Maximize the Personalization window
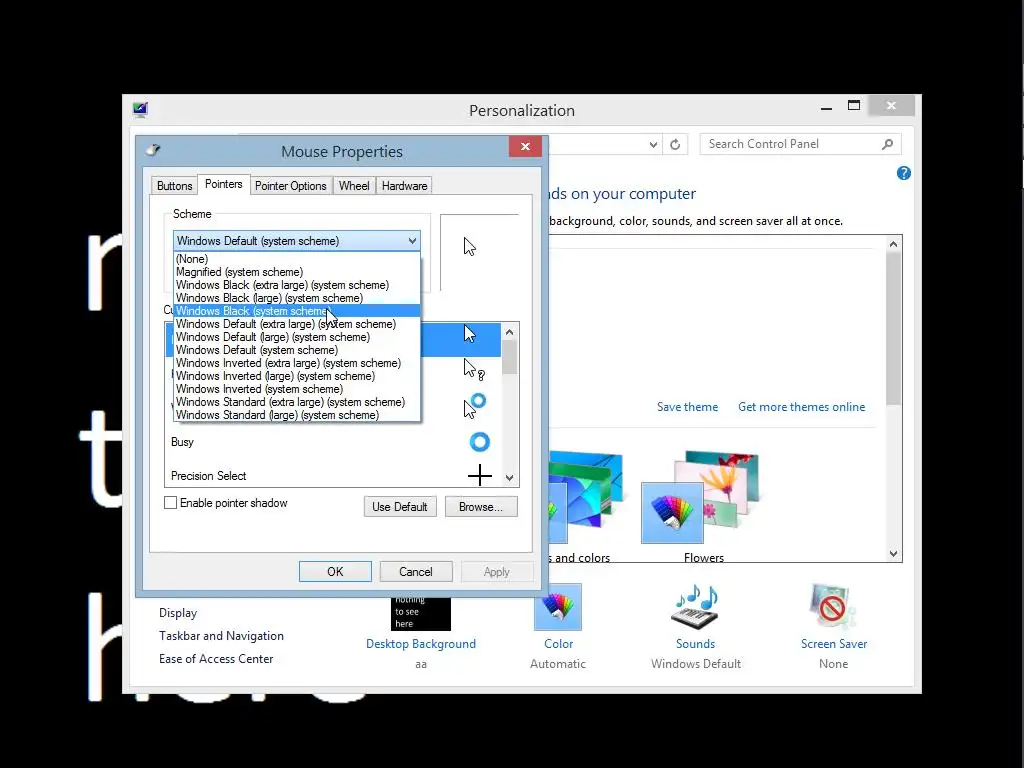Image resolution: width=1024 pixels, height=768 pixels. pos(854,106)
